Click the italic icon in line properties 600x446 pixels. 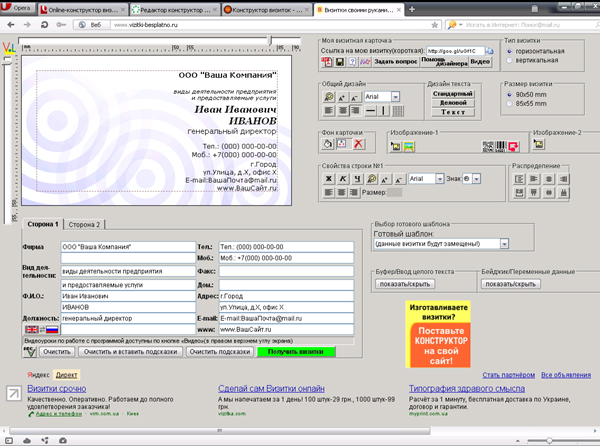coord(341,178)
